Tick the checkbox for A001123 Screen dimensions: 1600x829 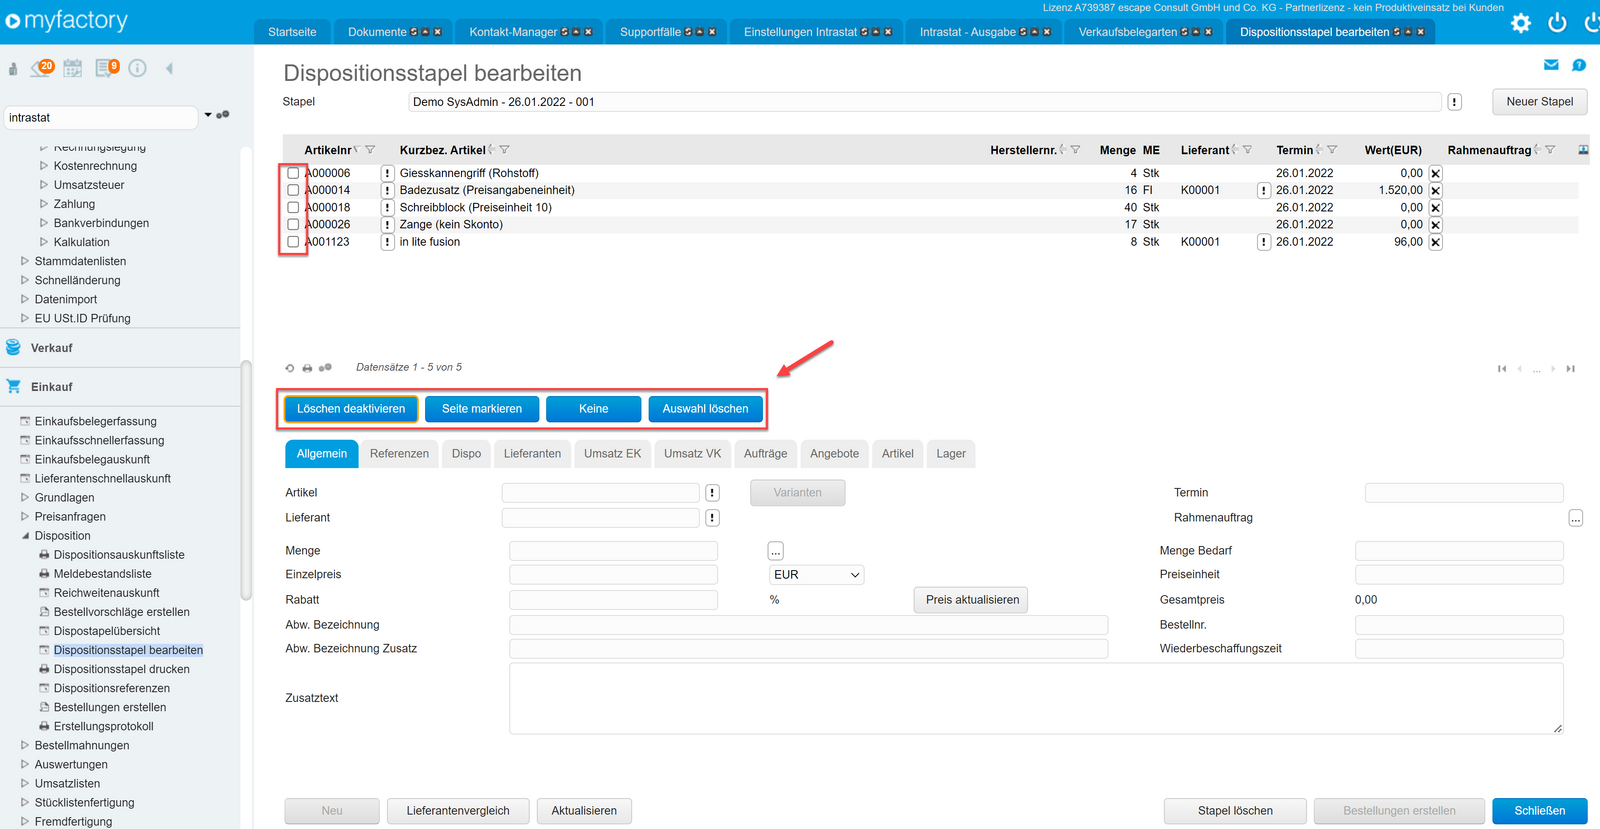293,242
